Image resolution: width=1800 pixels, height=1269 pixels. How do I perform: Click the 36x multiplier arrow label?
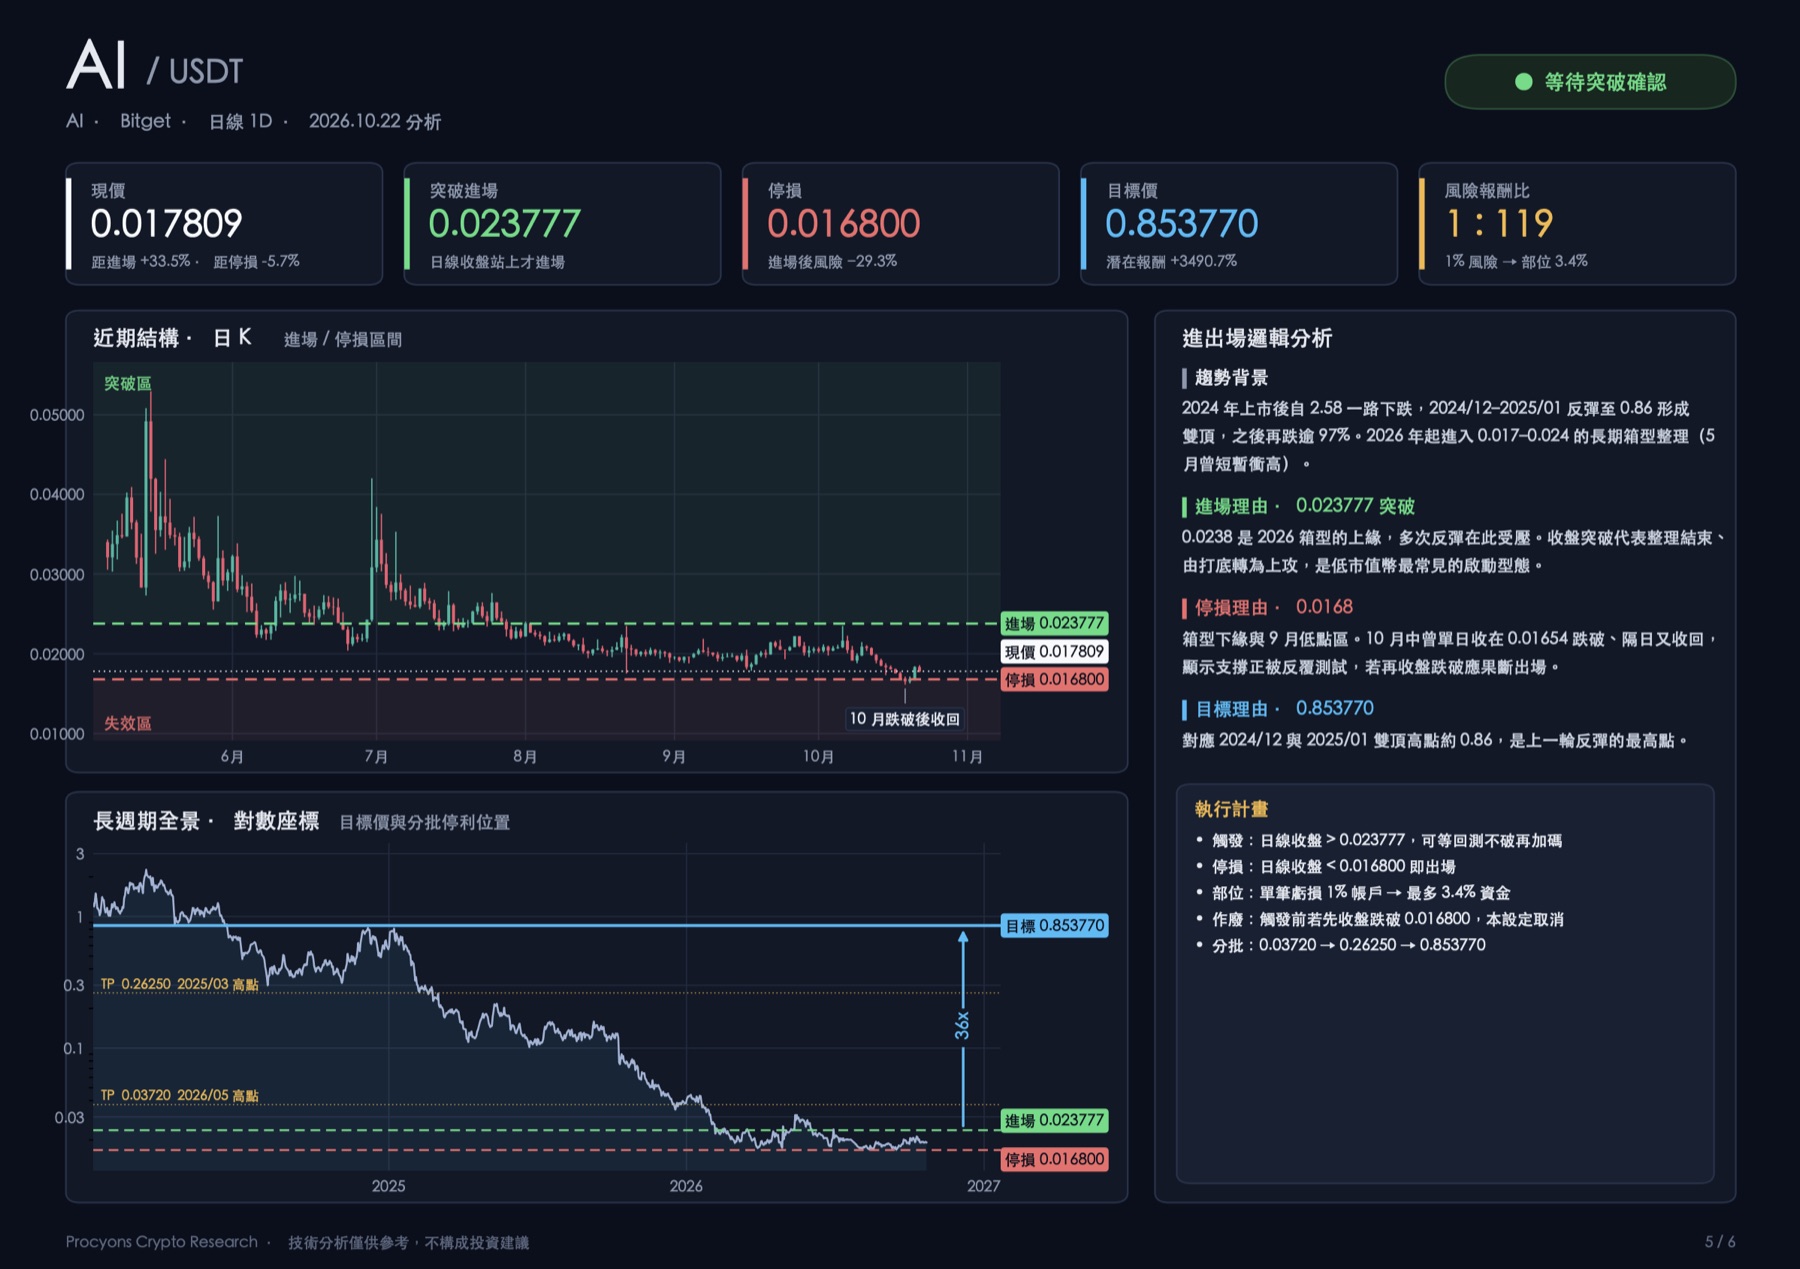click(x=962, y=1025)
